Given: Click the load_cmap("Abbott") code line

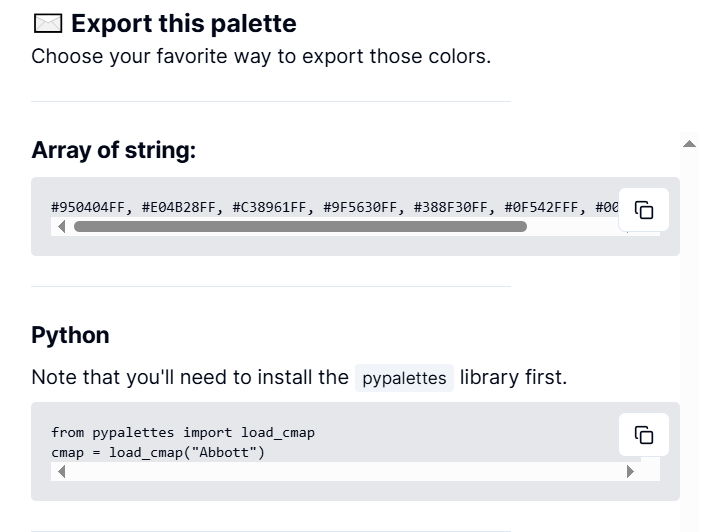Looking at the screenshot, I should 158,452.
